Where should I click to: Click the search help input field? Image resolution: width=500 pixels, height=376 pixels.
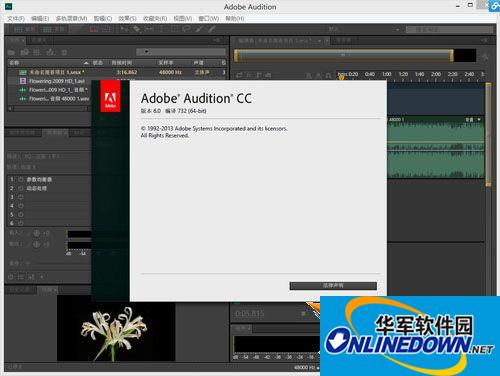tap(449, 29)
